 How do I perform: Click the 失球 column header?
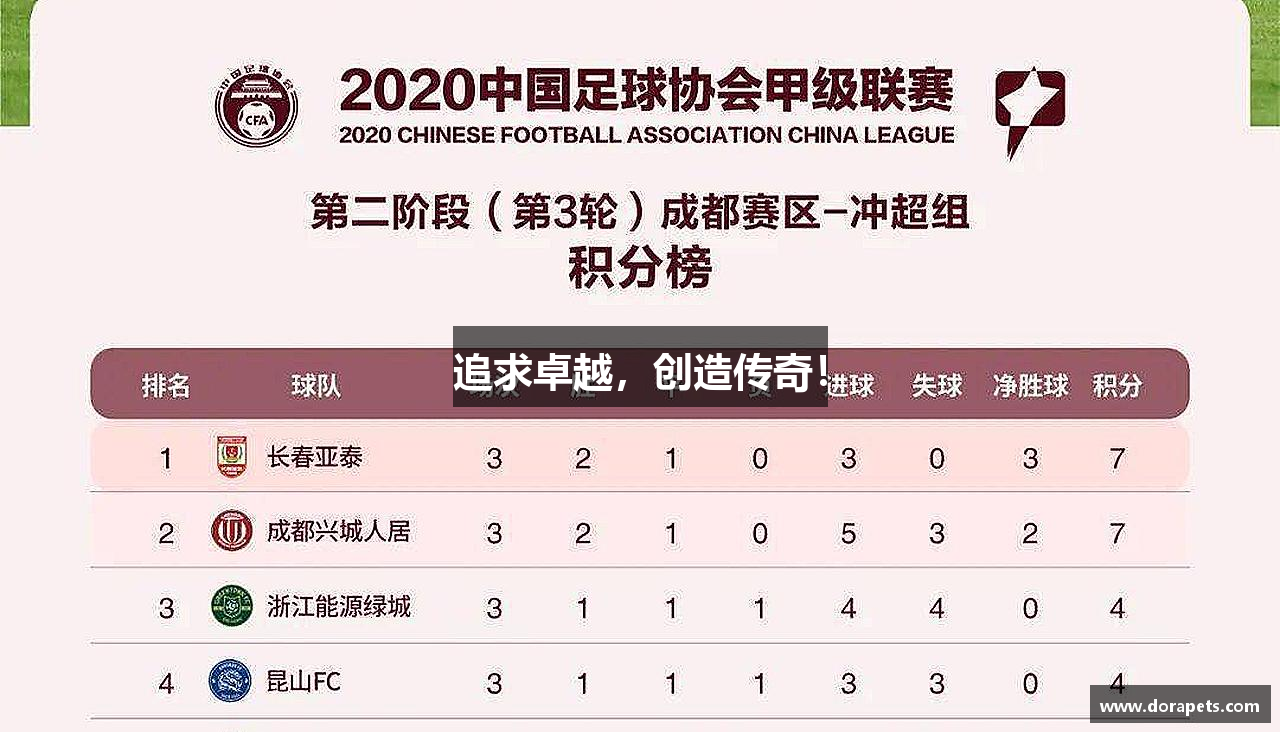(937, 385)
